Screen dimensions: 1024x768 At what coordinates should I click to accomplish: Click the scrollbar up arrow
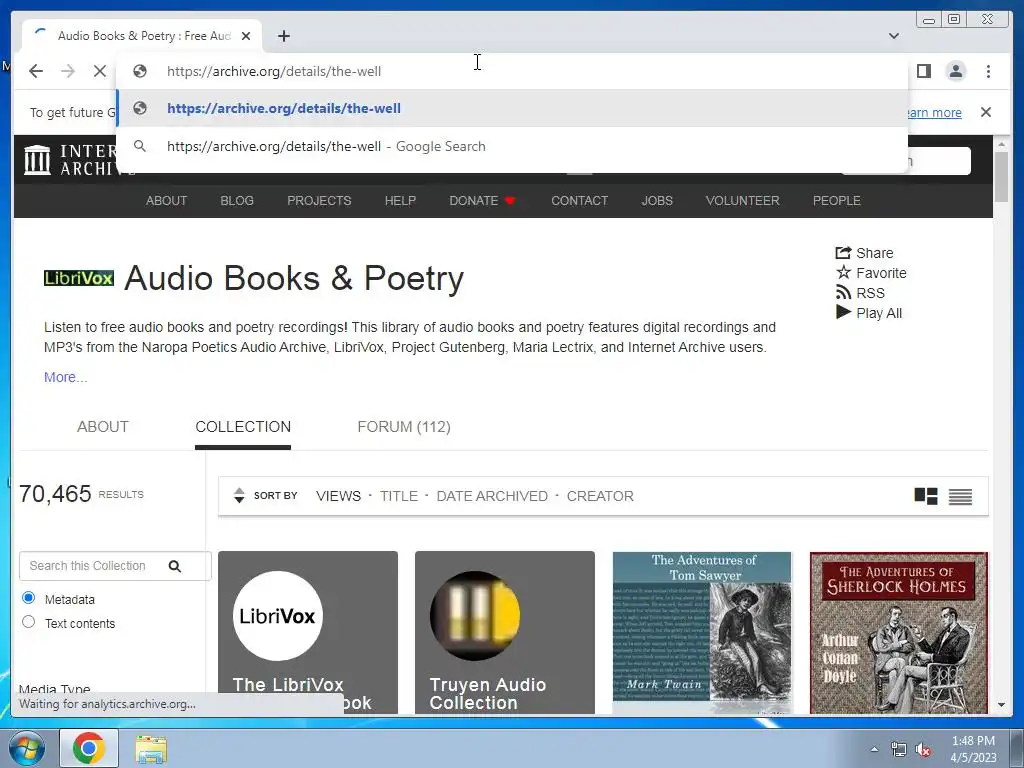click(1001, 143)
